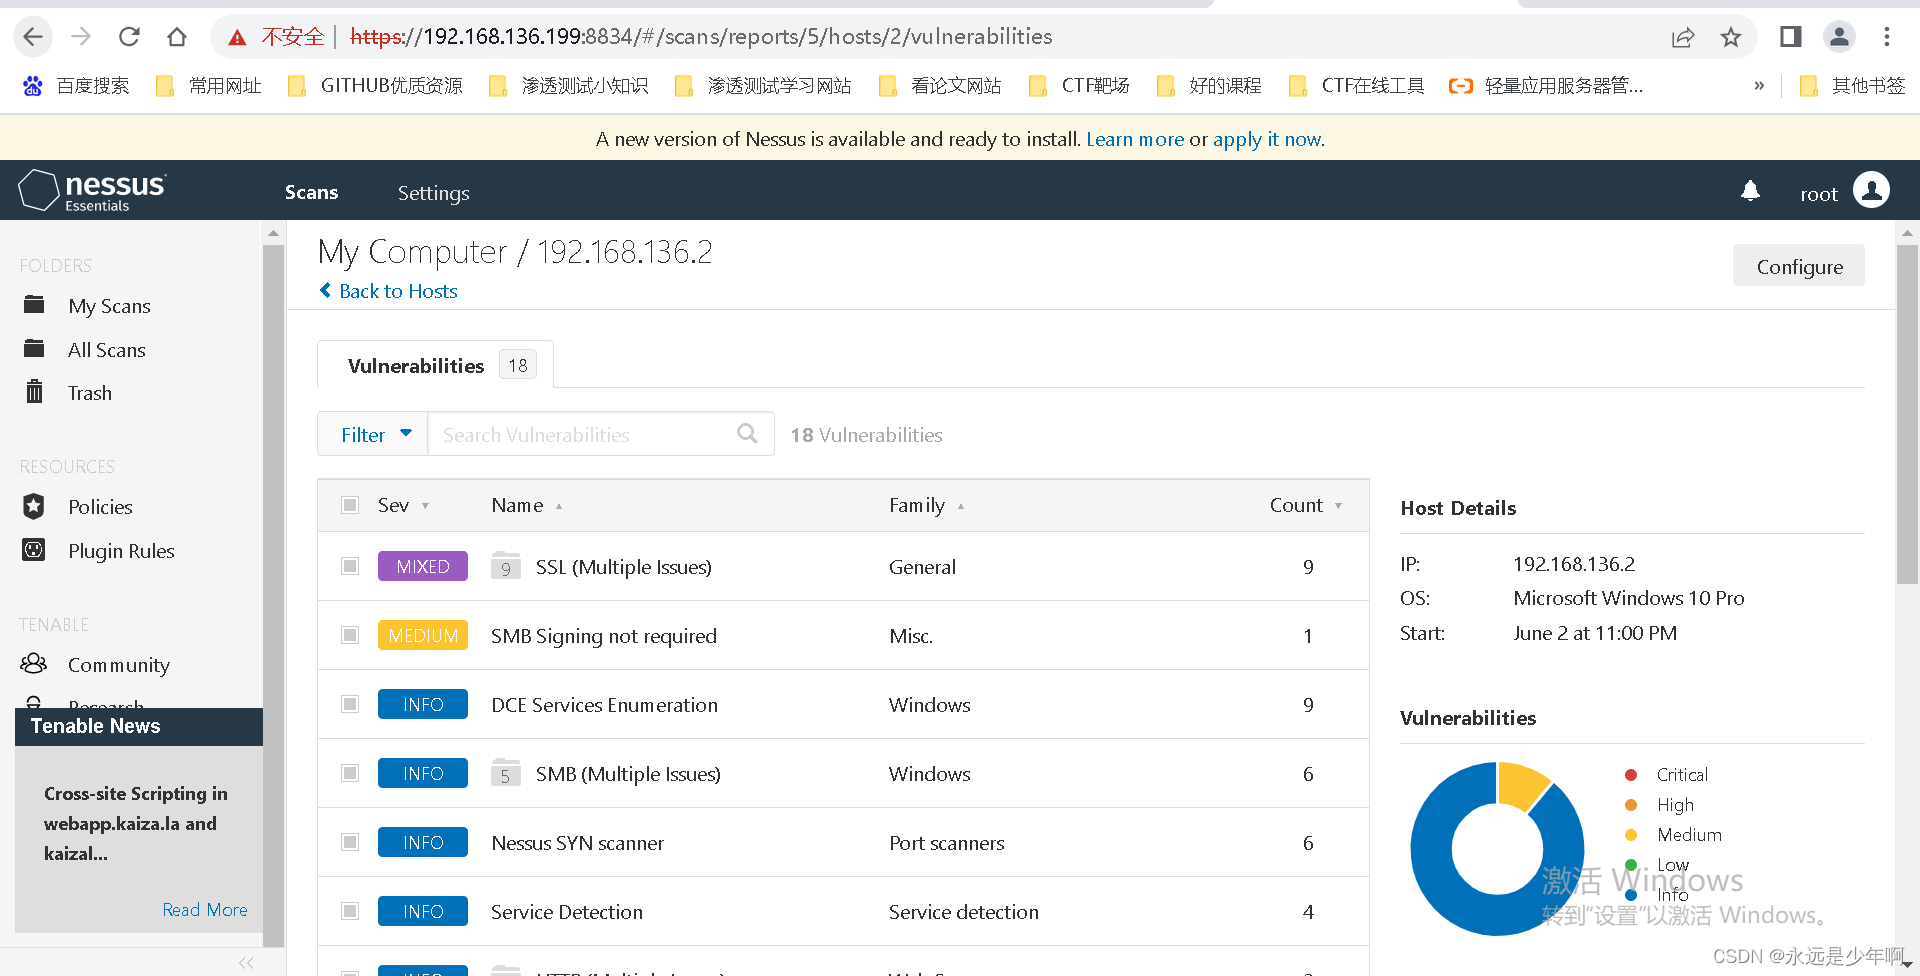Select the Vulnerabilities tab
Viewport: 1920px width, 976px height.
[x=435, y=365]
